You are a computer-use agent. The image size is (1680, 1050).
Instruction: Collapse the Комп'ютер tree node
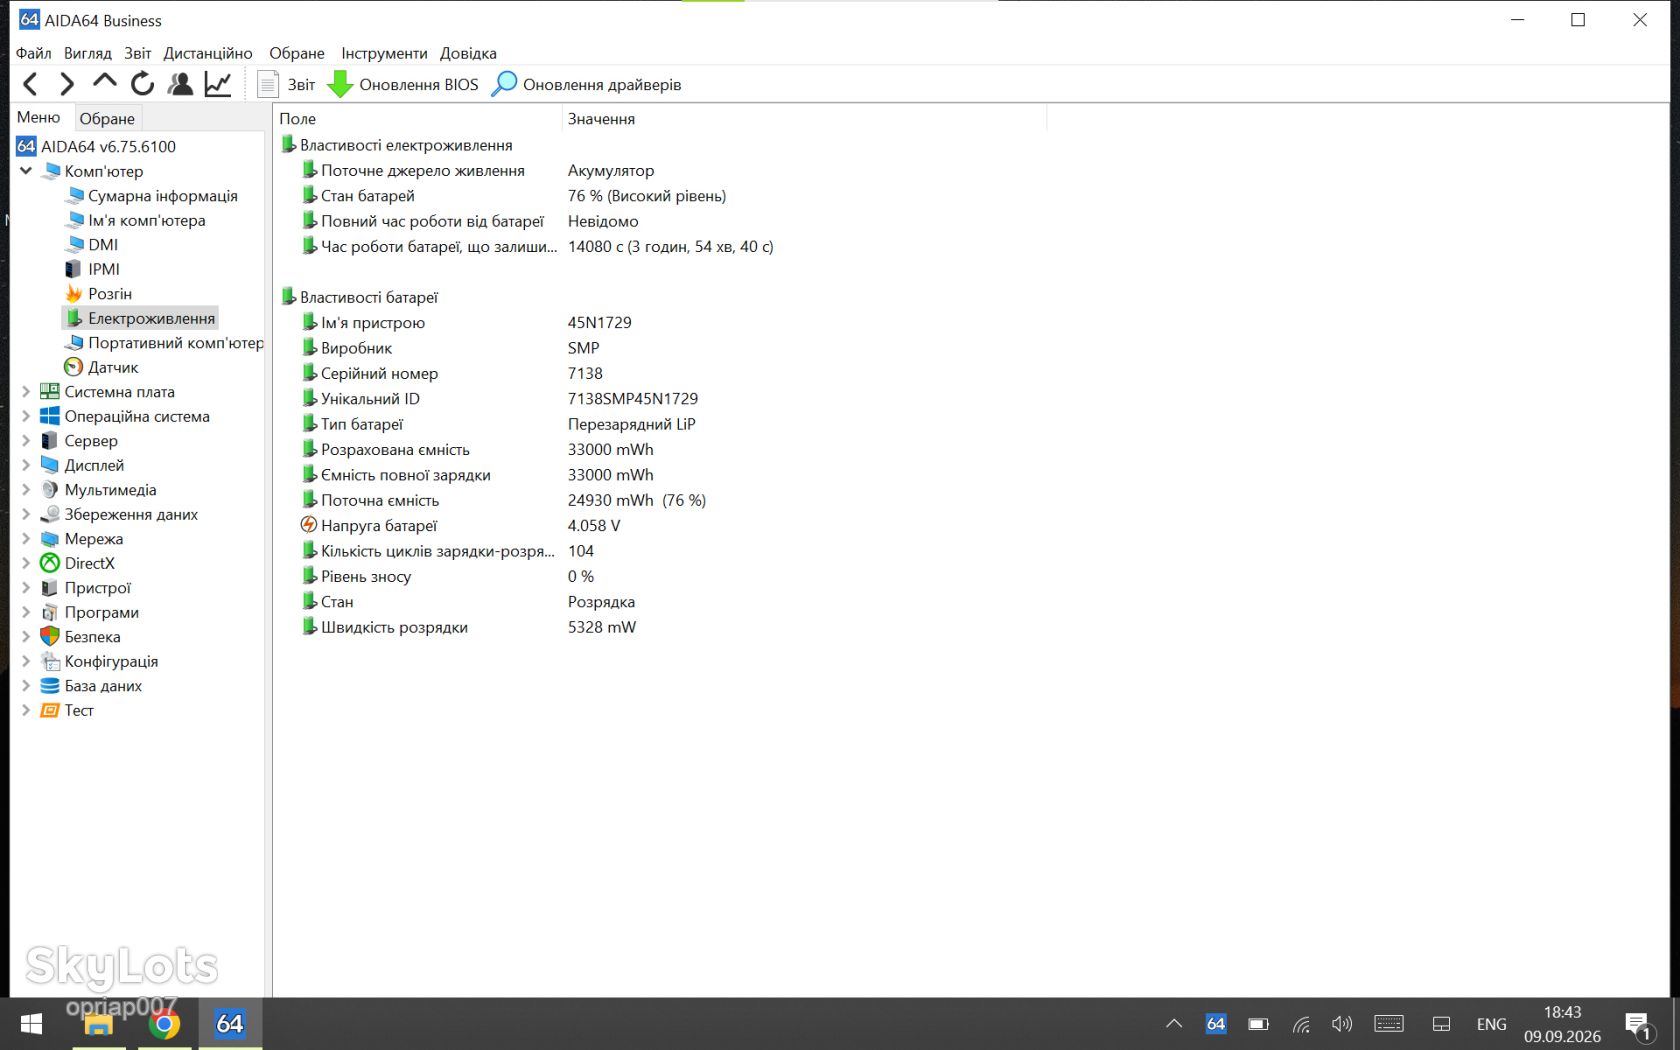click(26, 171)
